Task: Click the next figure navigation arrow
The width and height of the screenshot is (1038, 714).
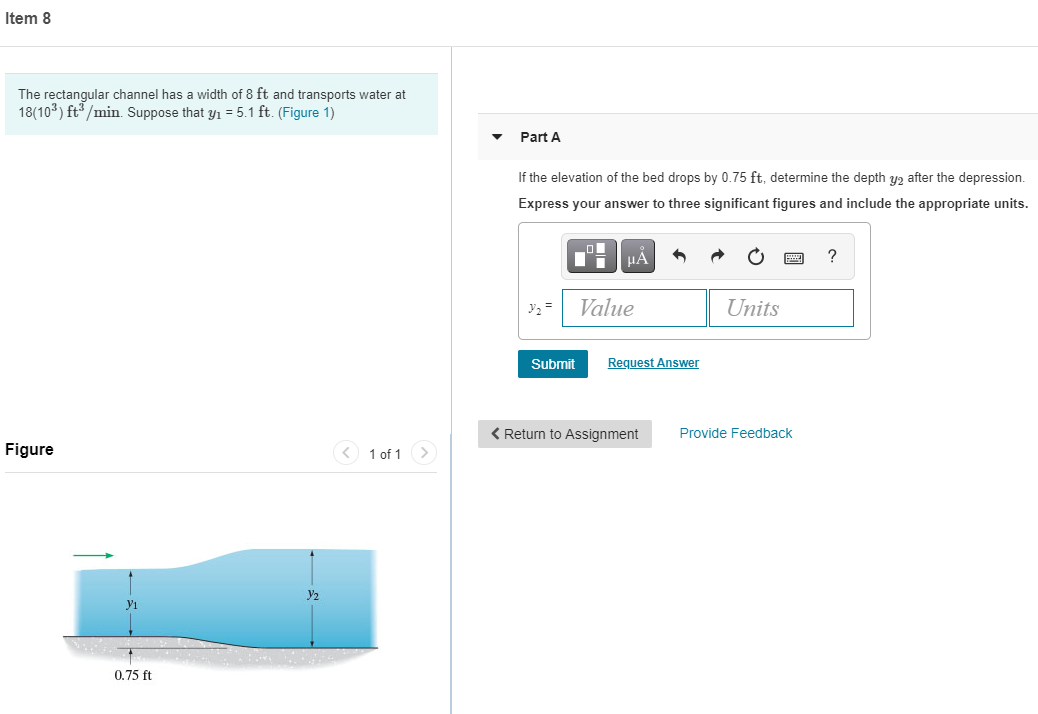Action: pyautogui.click(x=424, y=452)
